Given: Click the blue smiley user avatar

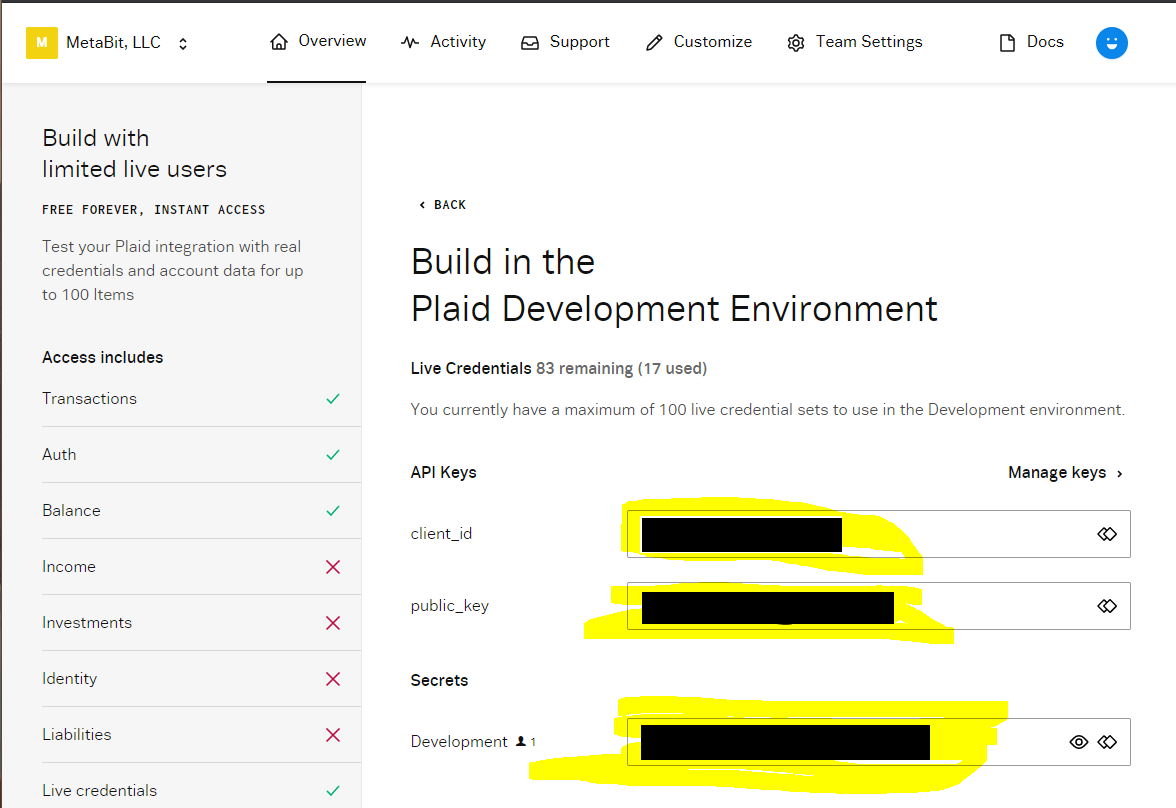Looking at the screenshot, I should click(1112, 43).
